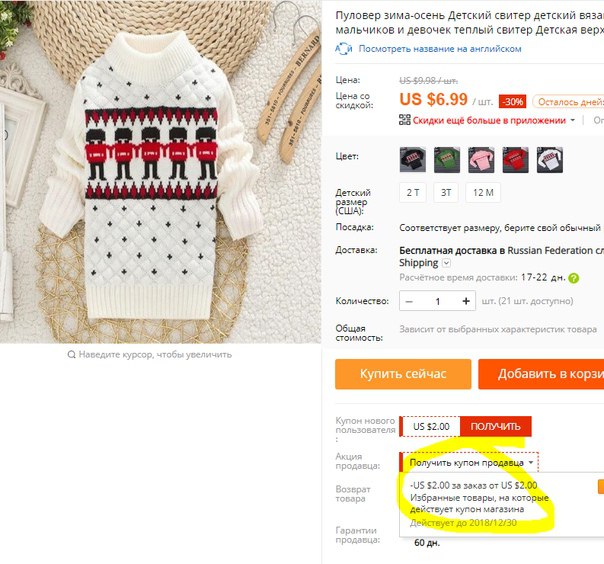Expand the shipping method dropdown arrow
The height and width of the screenshot is (564, 604).
pyautogui.click(x=446, y=263)
